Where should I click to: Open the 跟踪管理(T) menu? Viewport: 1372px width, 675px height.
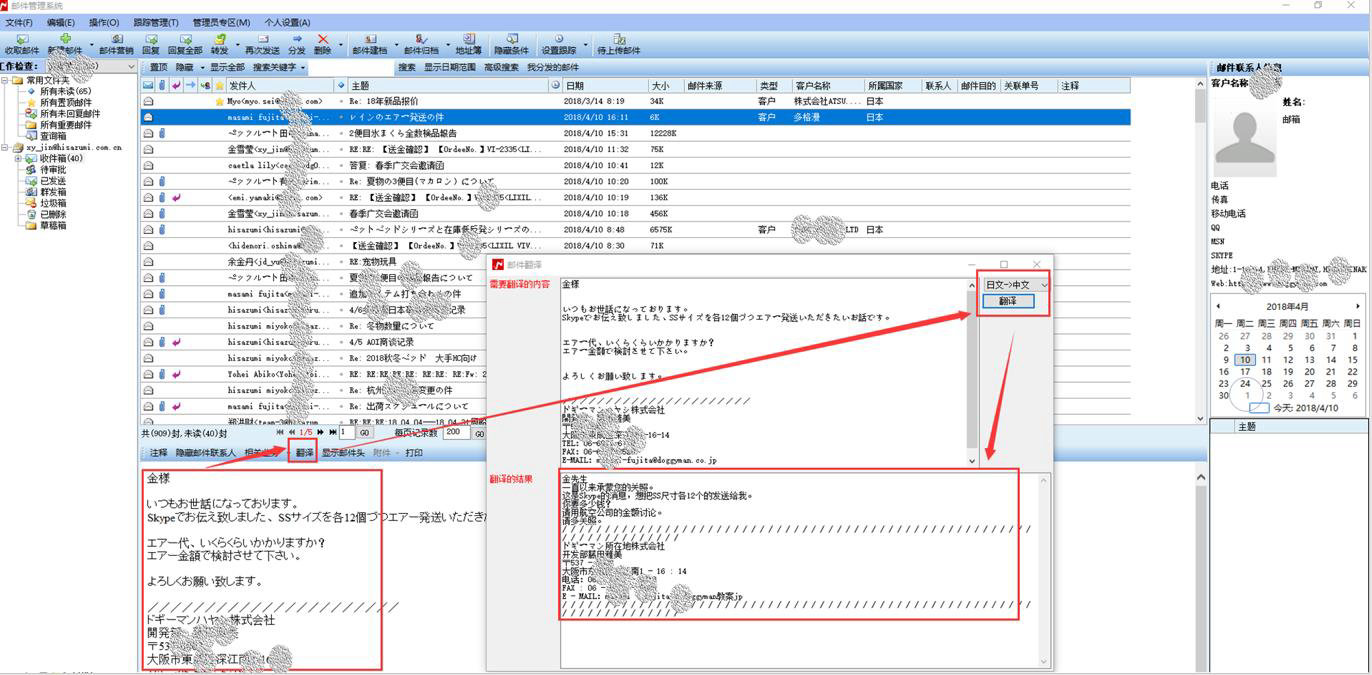pos(156,22)
